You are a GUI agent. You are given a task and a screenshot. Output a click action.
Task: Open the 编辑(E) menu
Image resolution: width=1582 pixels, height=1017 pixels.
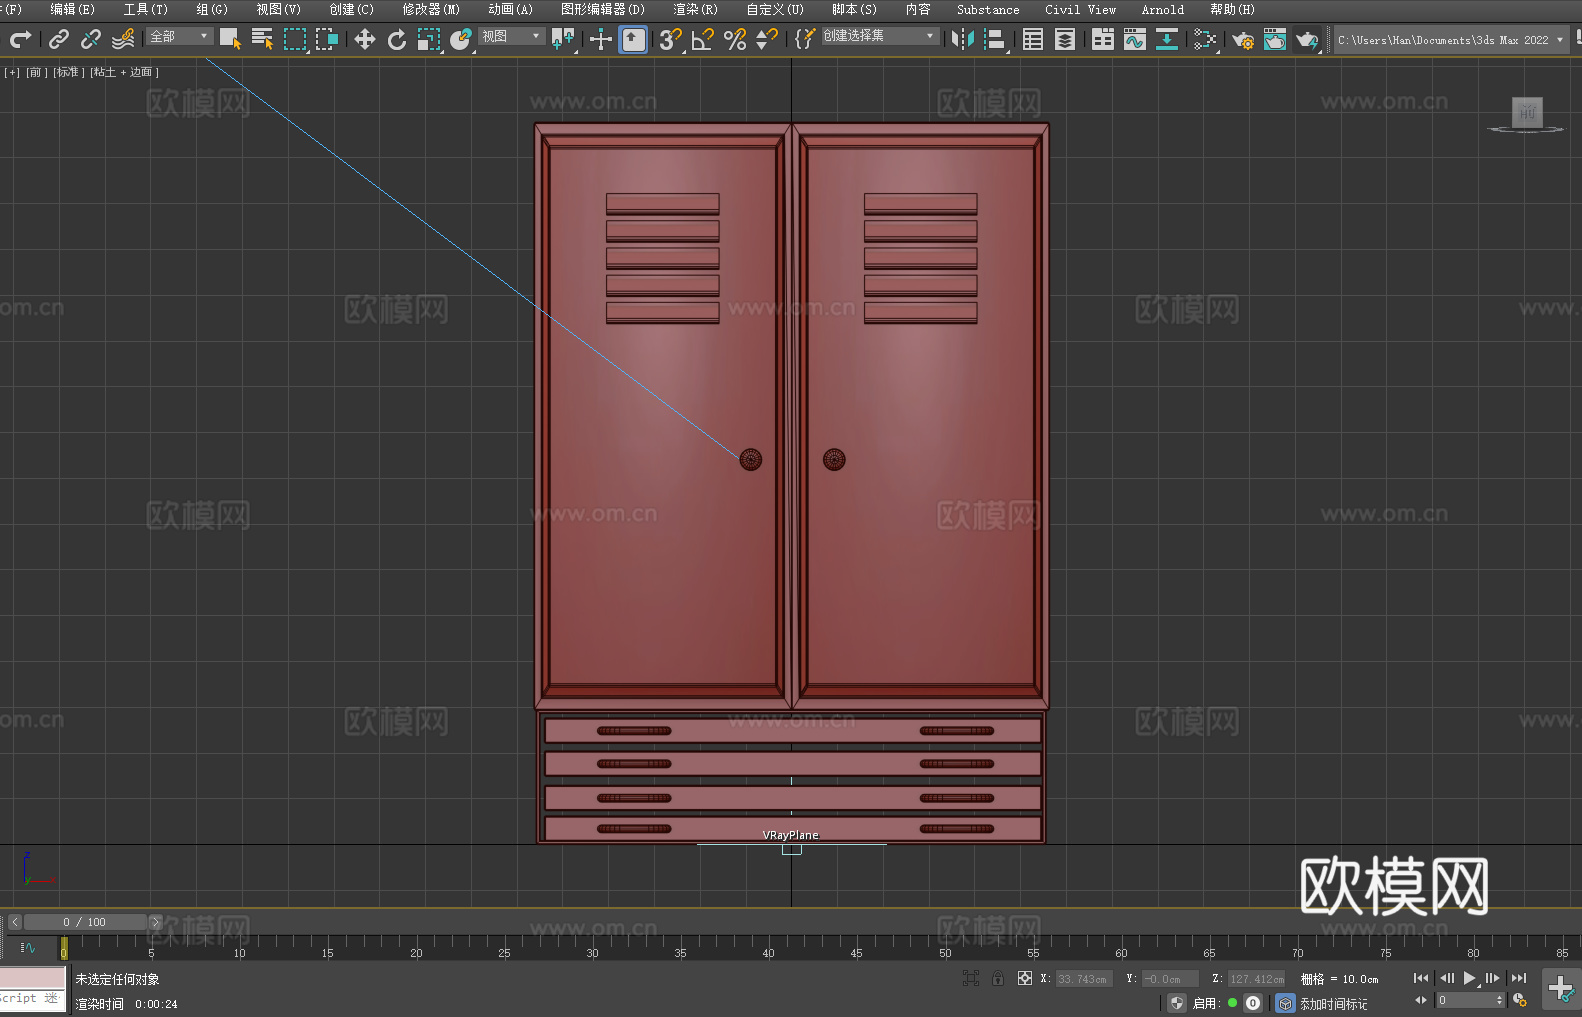pyautogui.click(x=72, y=9)
